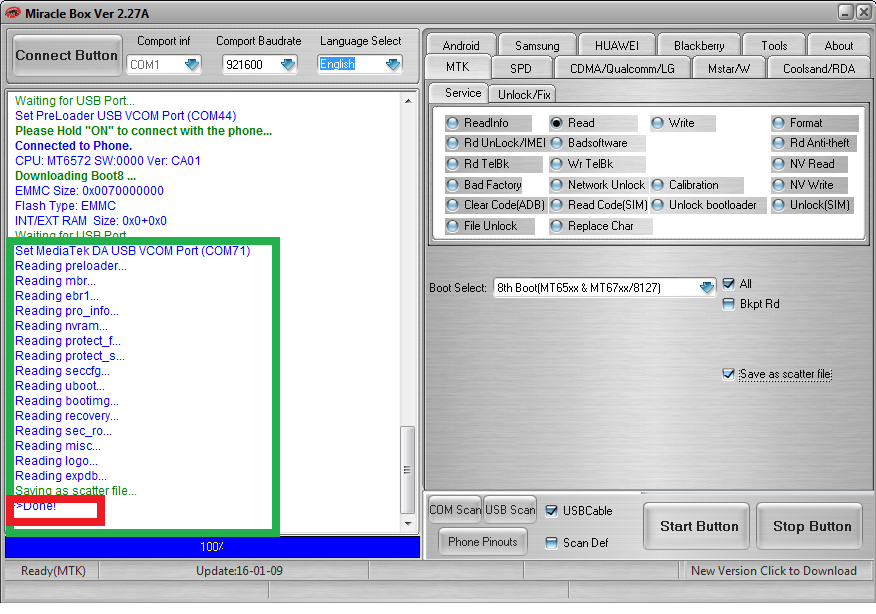The image size is (876, 614).
Task: Click the COM Scan button
Action: coord(455,510)
